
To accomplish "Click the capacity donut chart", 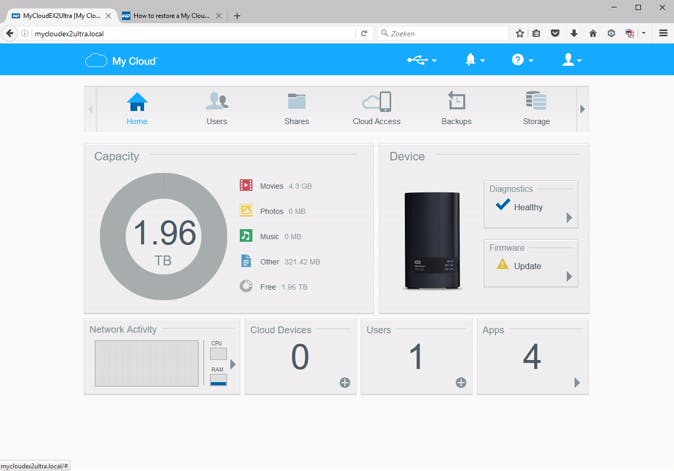I will [x=163, y=236].
